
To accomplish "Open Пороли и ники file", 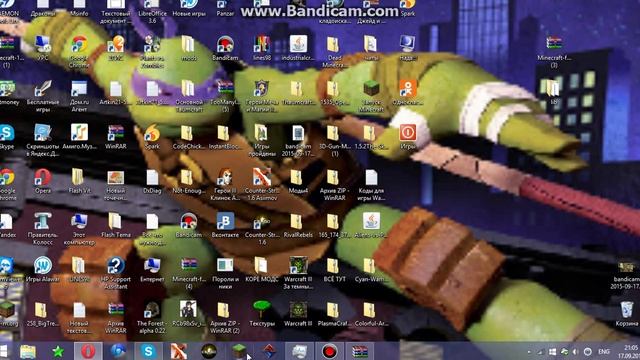I will point(225,273).
